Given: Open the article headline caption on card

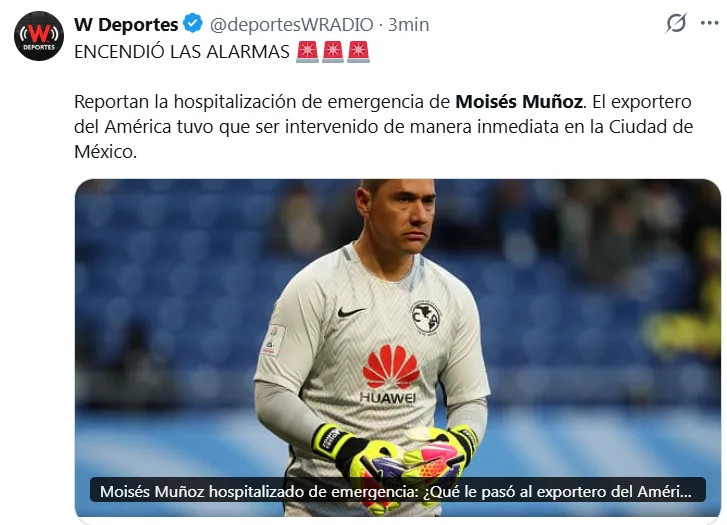Looking at the screenshot, I should (x=397, y=491).
